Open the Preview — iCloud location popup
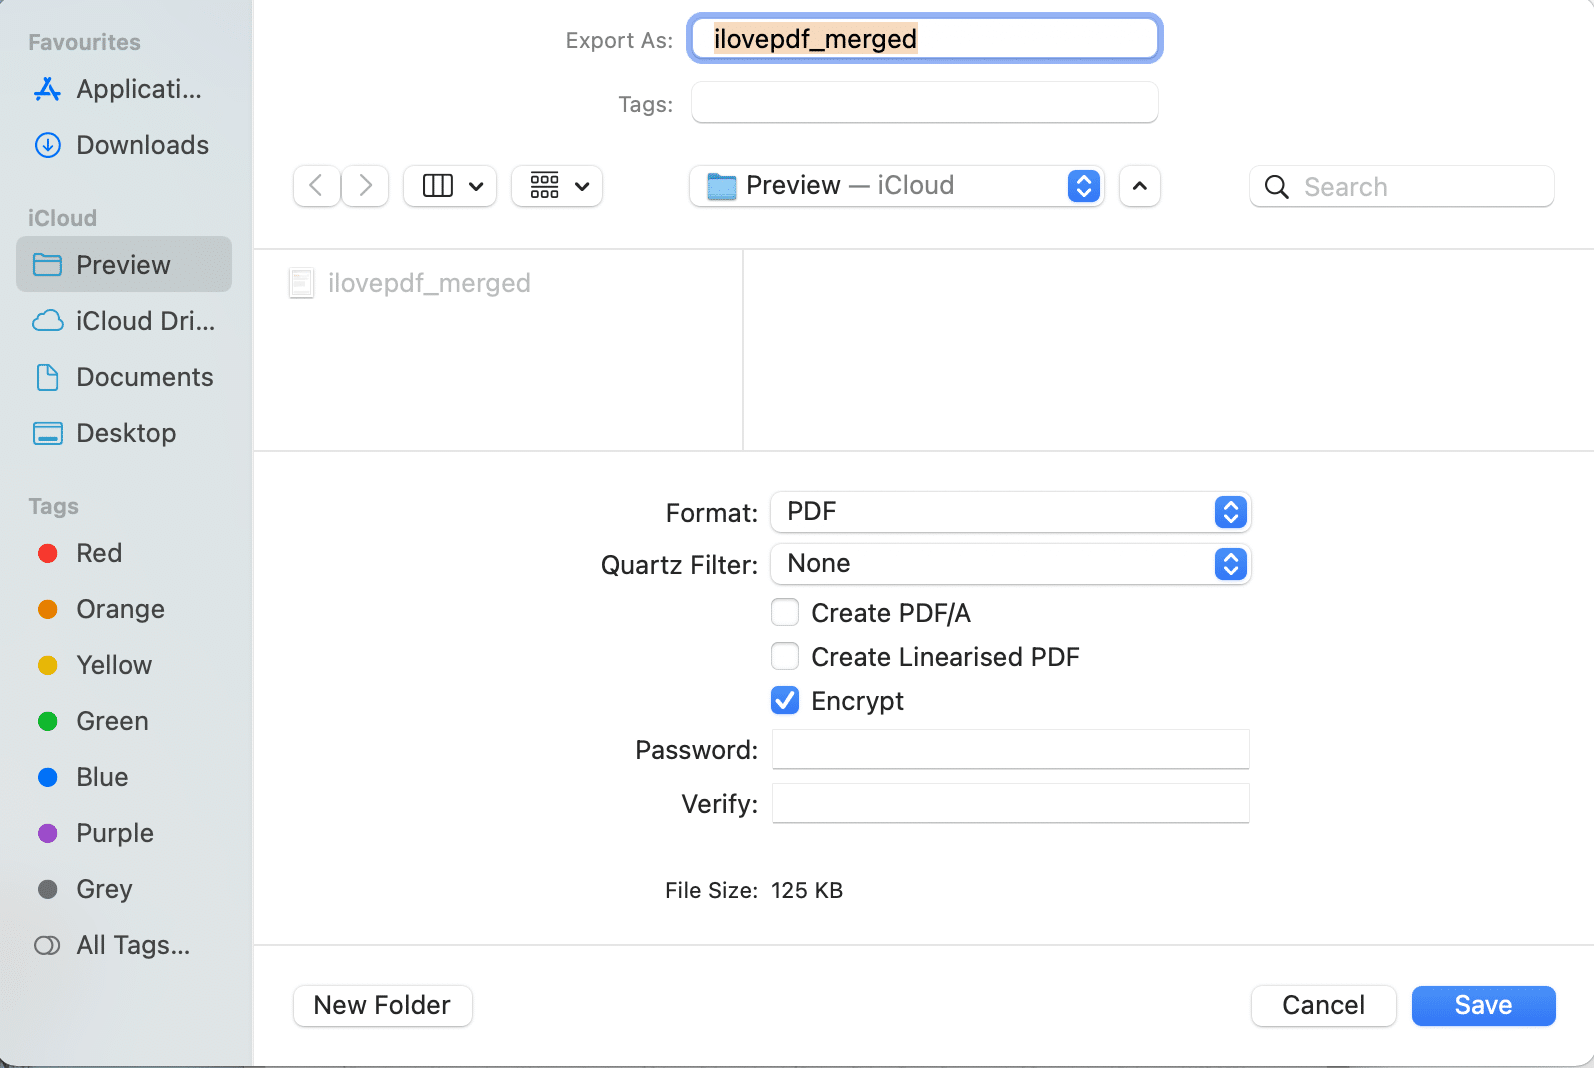1594x1068 pixels. tap(896, 186)
